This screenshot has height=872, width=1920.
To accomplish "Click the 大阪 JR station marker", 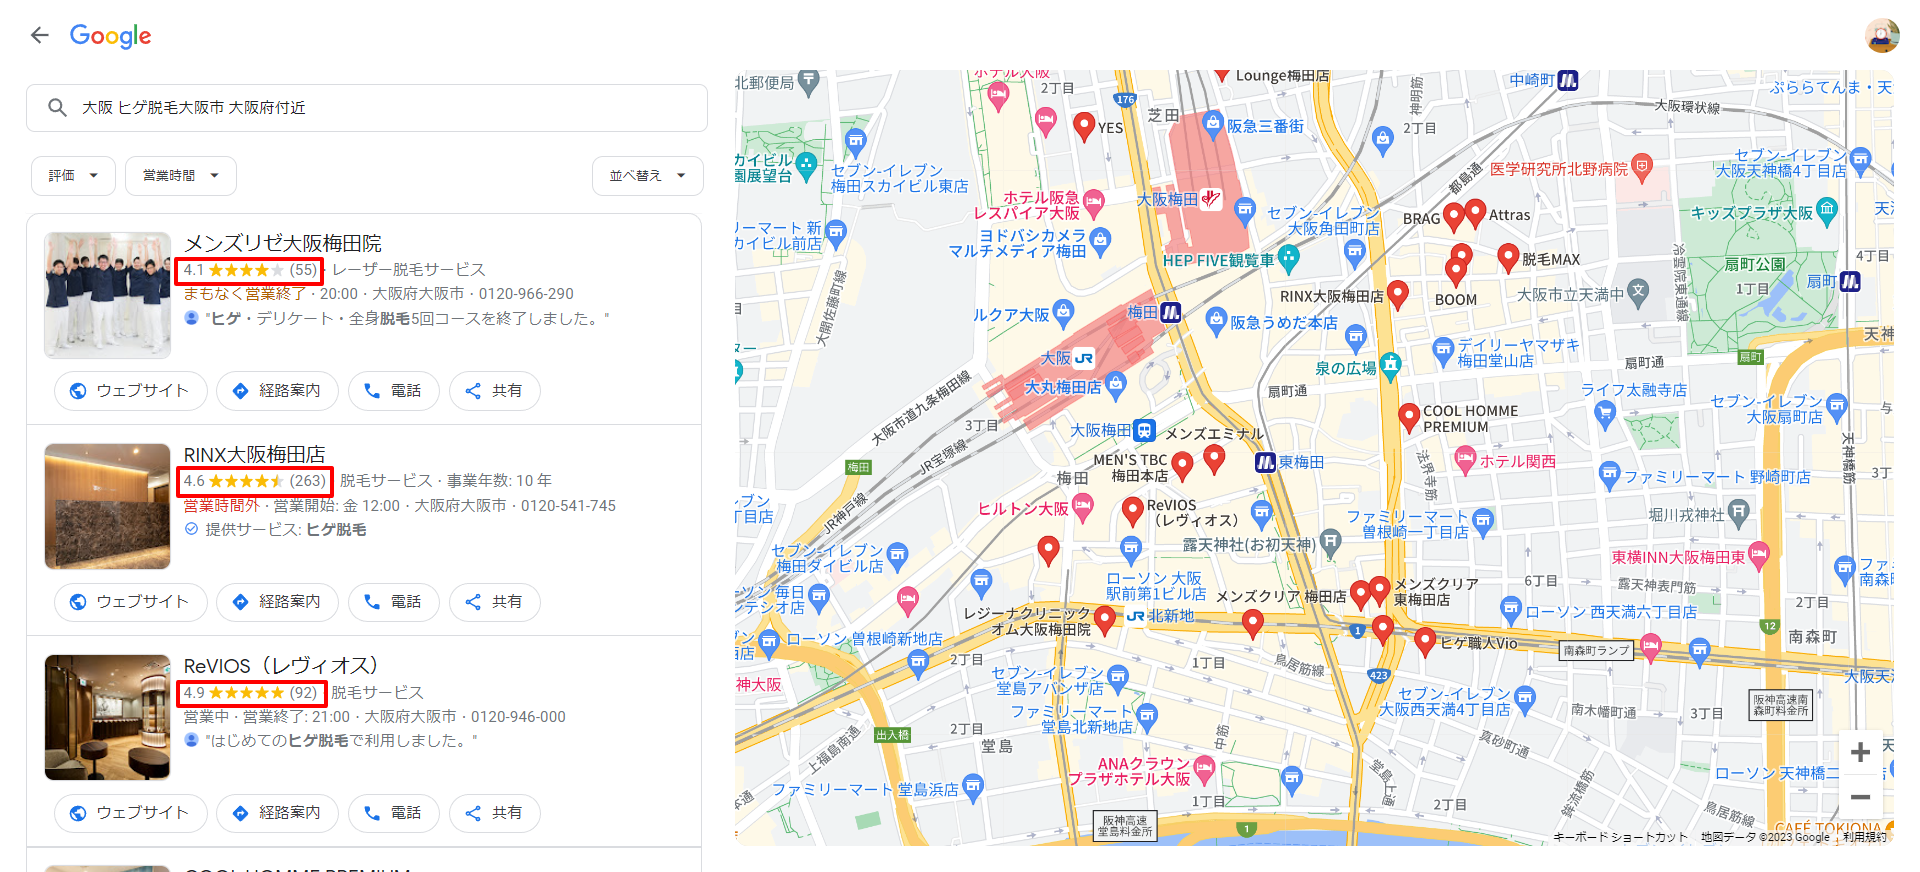I will [x=1084, y=357].
